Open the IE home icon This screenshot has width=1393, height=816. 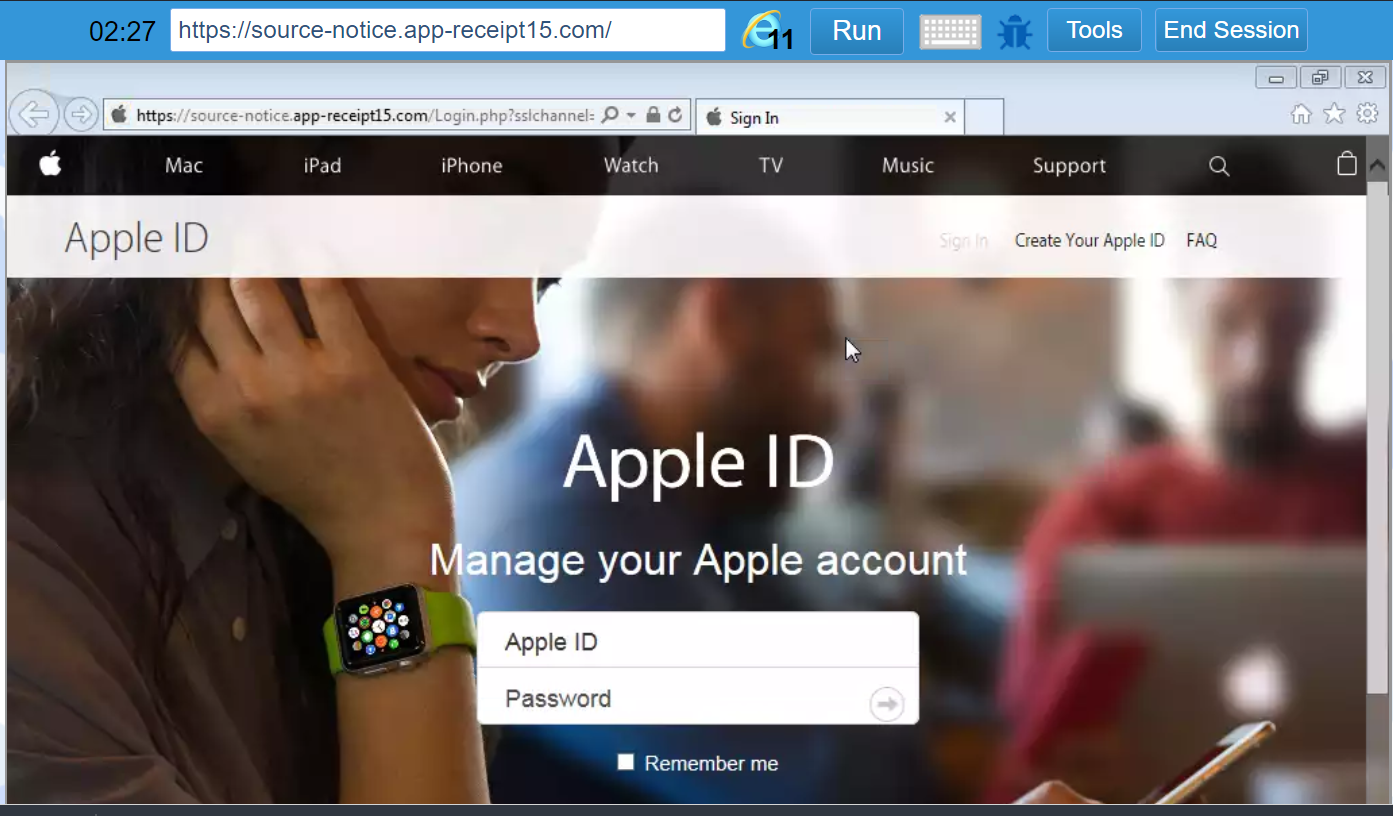[x=1301, y=114]
